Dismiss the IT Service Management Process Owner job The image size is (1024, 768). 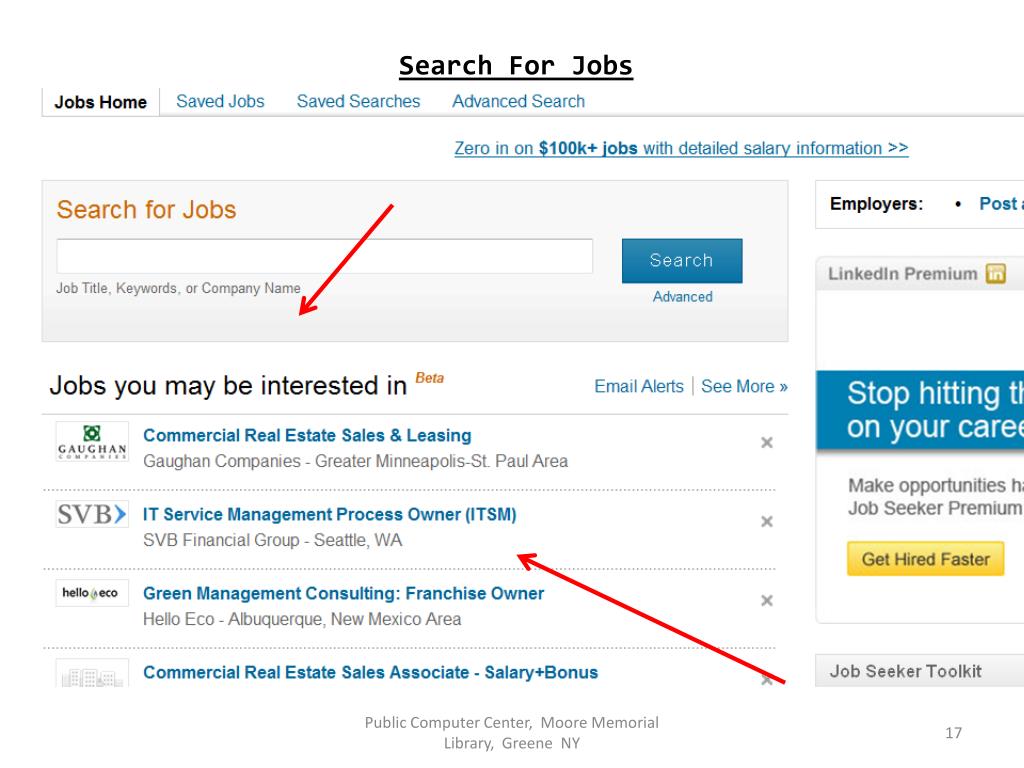click(767, 522)
